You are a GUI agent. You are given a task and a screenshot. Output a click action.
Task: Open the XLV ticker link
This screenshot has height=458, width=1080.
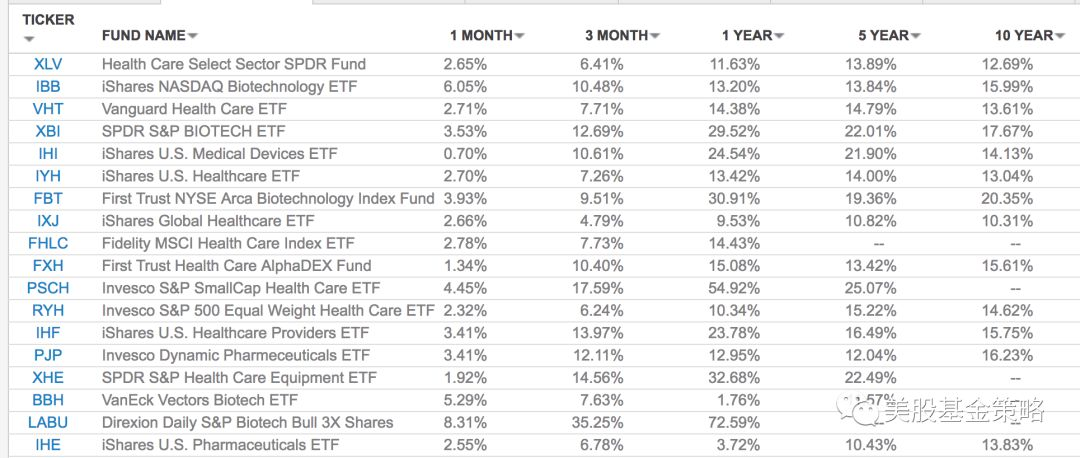(x=48, y=64)
